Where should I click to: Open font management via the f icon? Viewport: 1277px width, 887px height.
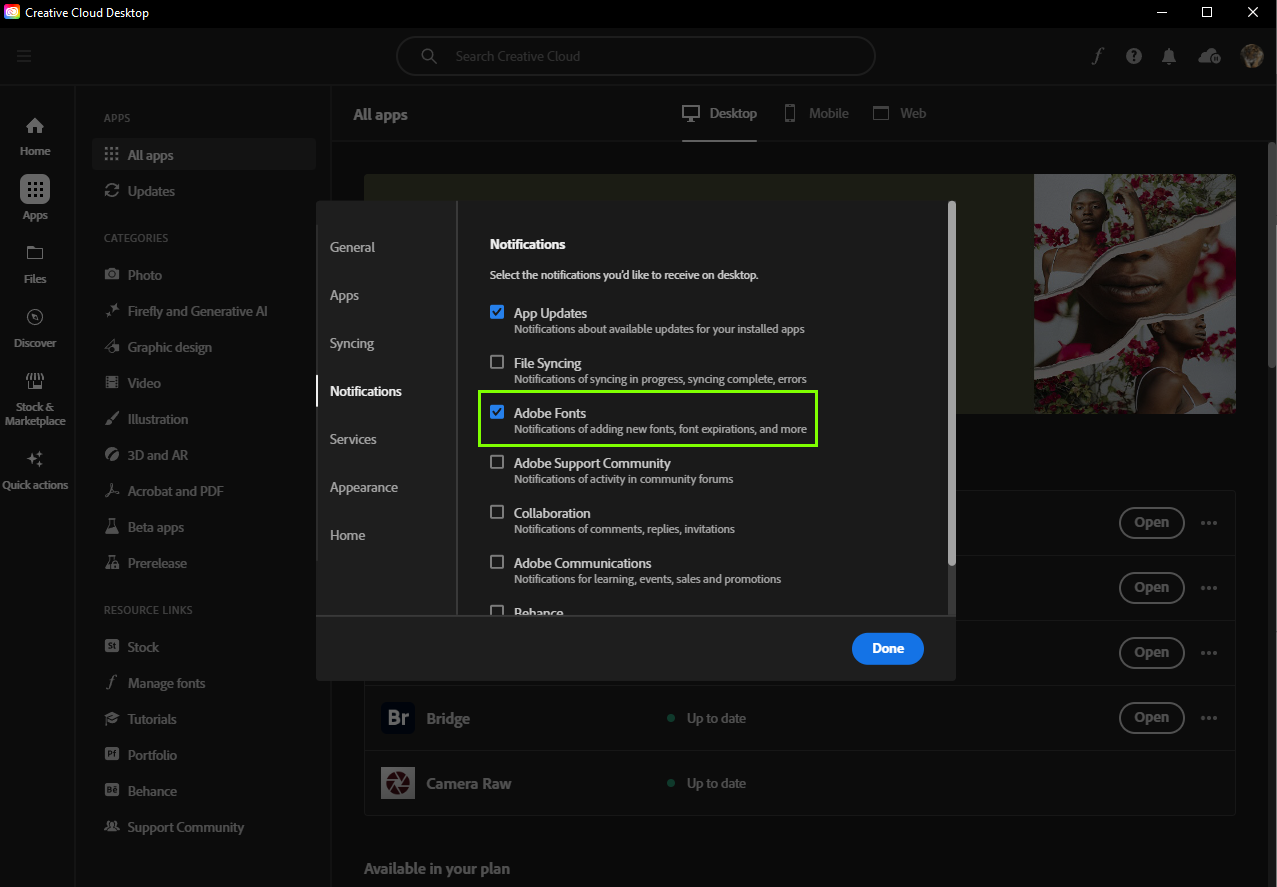pyautogui.click(x=1097, y=56)
